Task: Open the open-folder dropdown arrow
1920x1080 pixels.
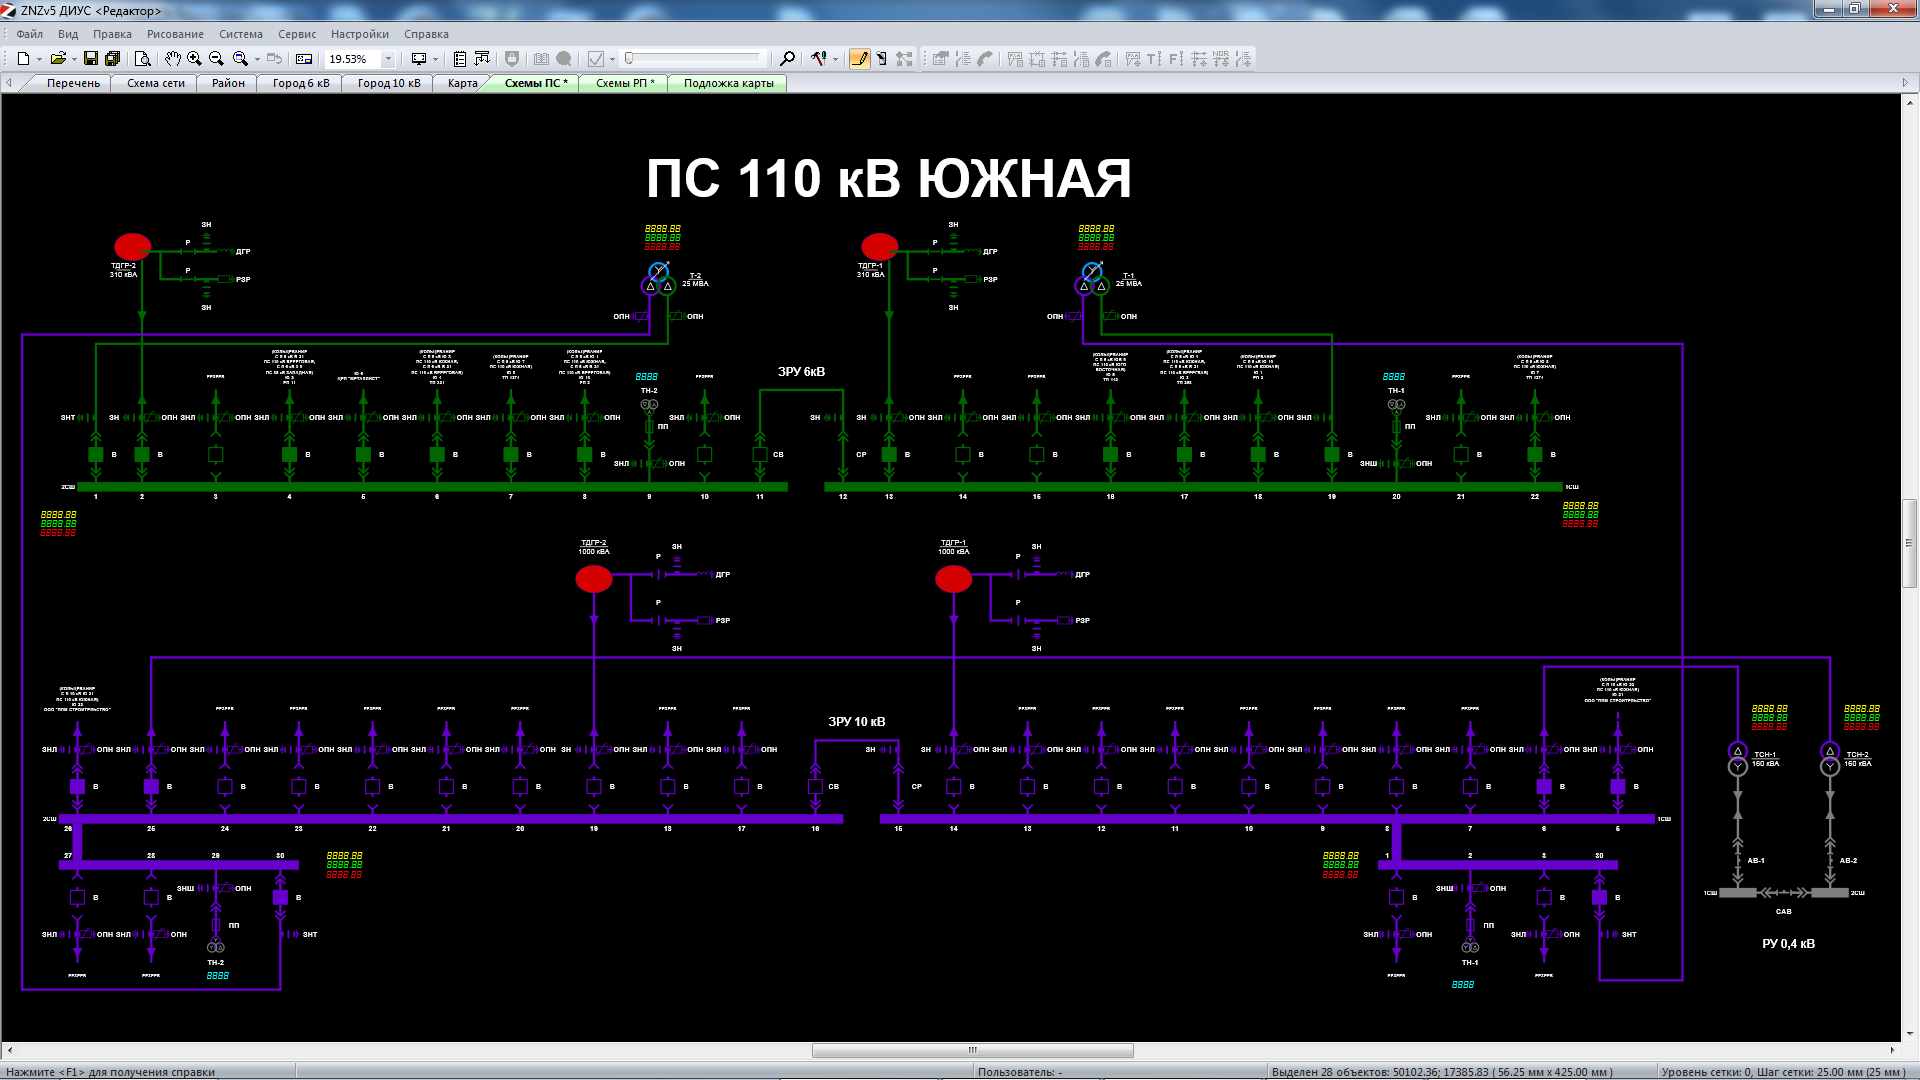Action: pyautogui.click(x=74, y=59)
